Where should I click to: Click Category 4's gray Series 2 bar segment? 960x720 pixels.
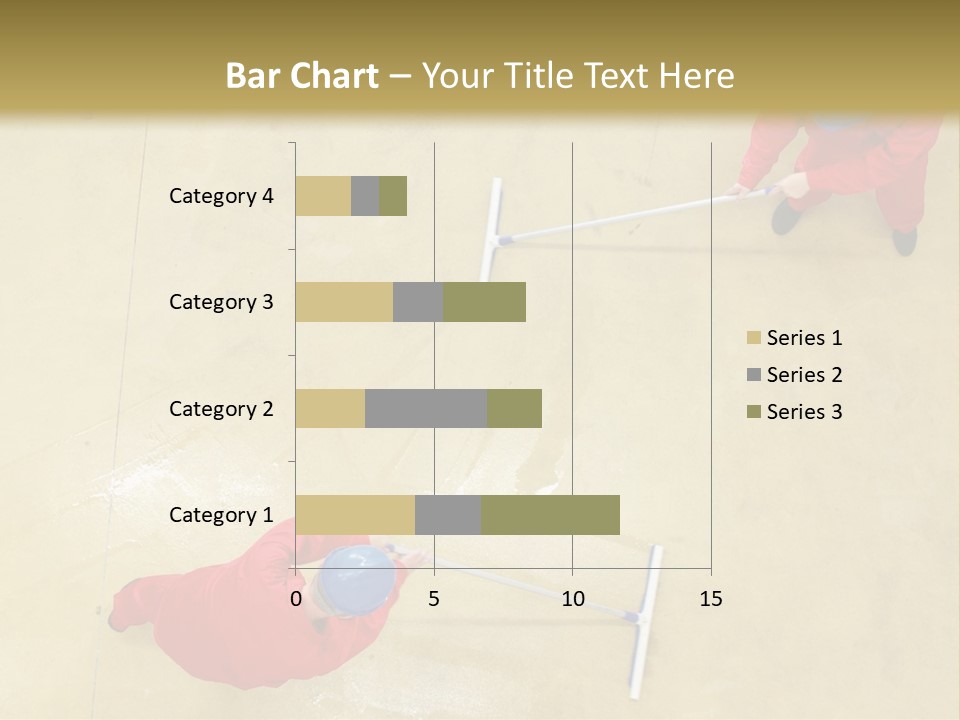(x=365, y=196)
